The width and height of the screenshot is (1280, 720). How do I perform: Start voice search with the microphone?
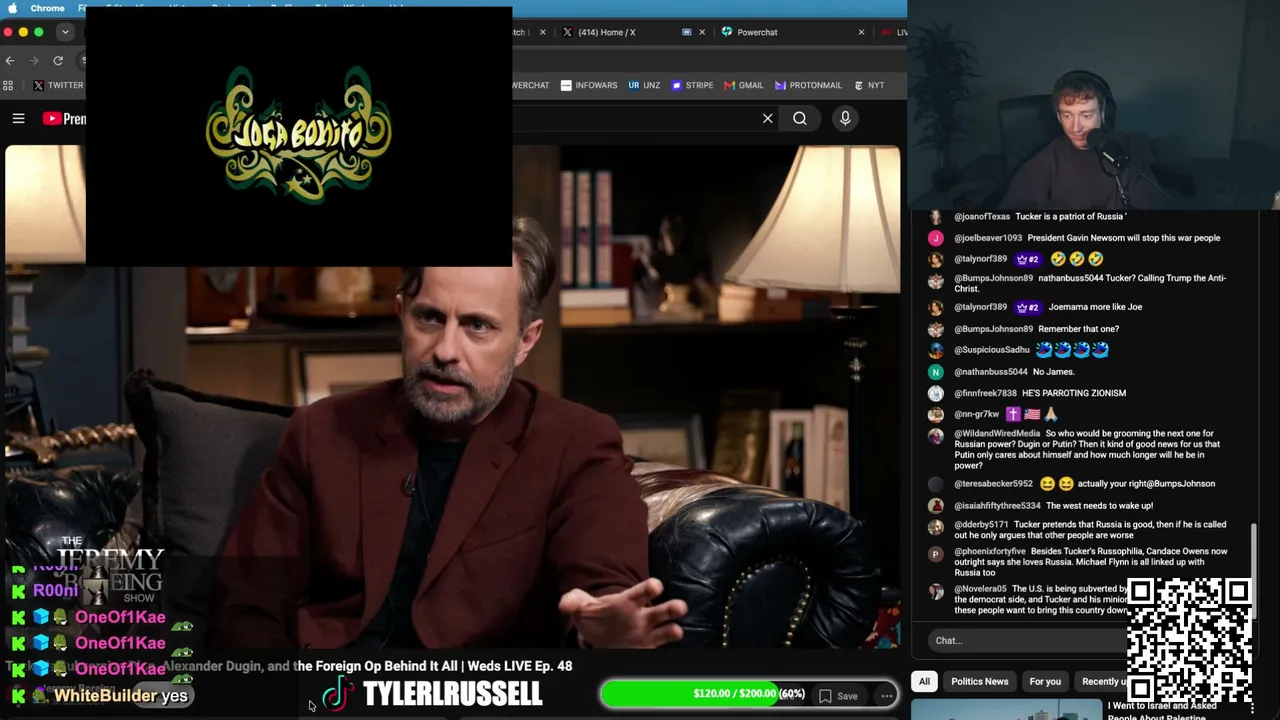(845, 119)
